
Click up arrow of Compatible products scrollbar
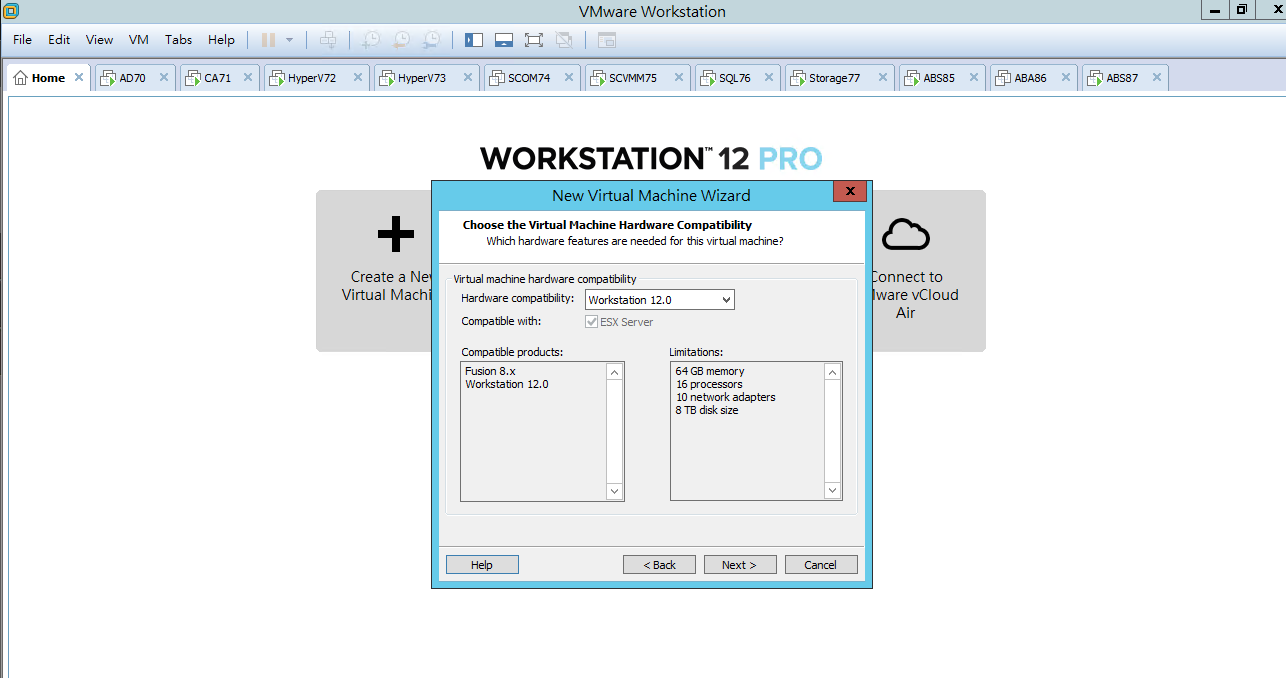(x=615, y=372)
